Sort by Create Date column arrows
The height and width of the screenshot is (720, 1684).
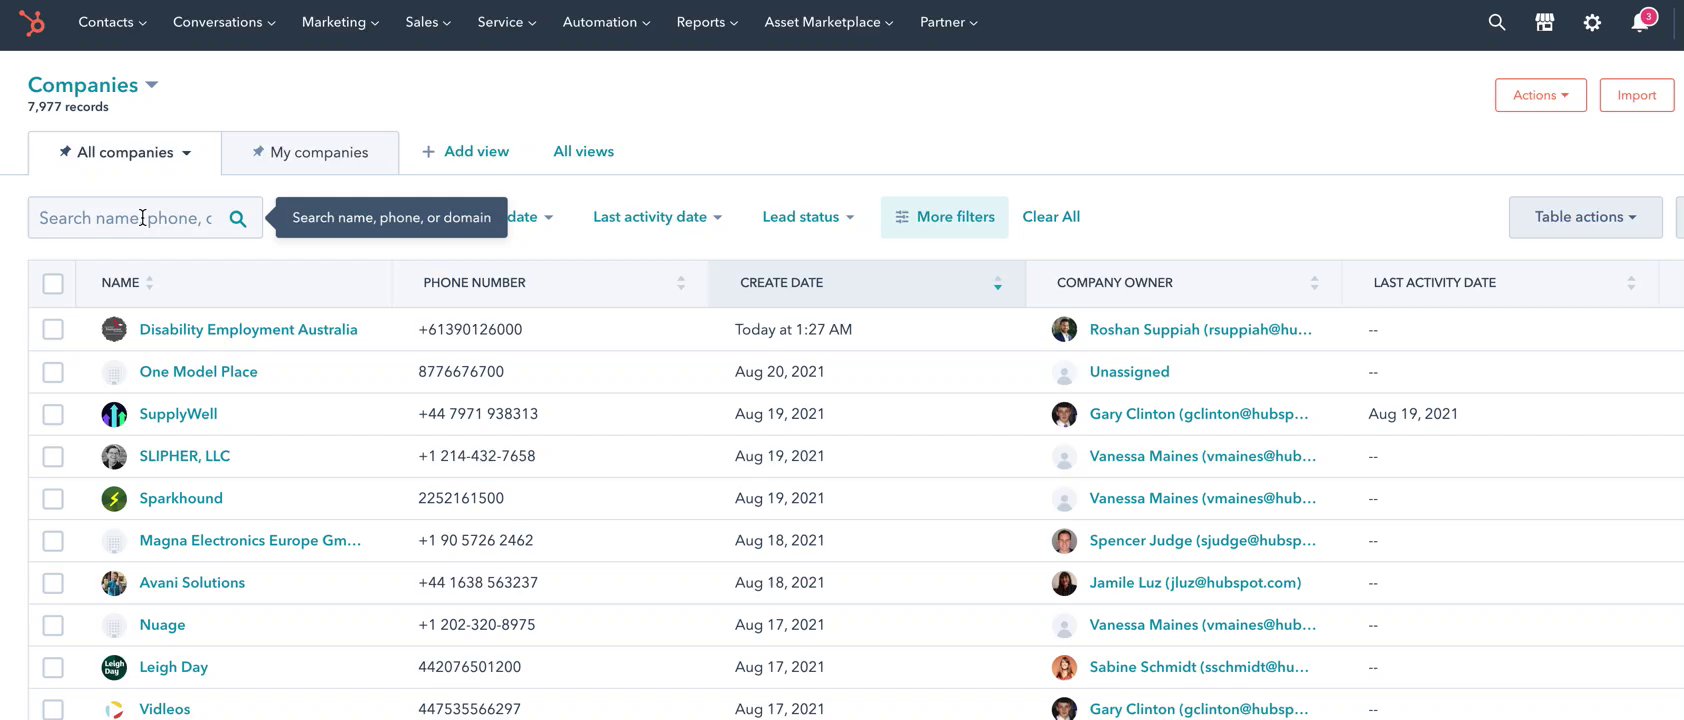[x=998, y=283]
